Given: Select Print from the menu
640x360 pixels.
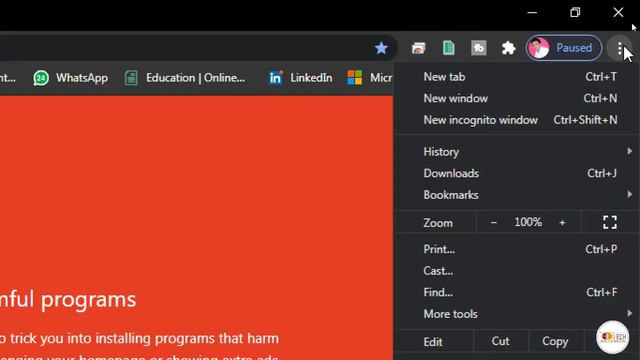Looking at the screenshot, I should click(x=516, y=249).
